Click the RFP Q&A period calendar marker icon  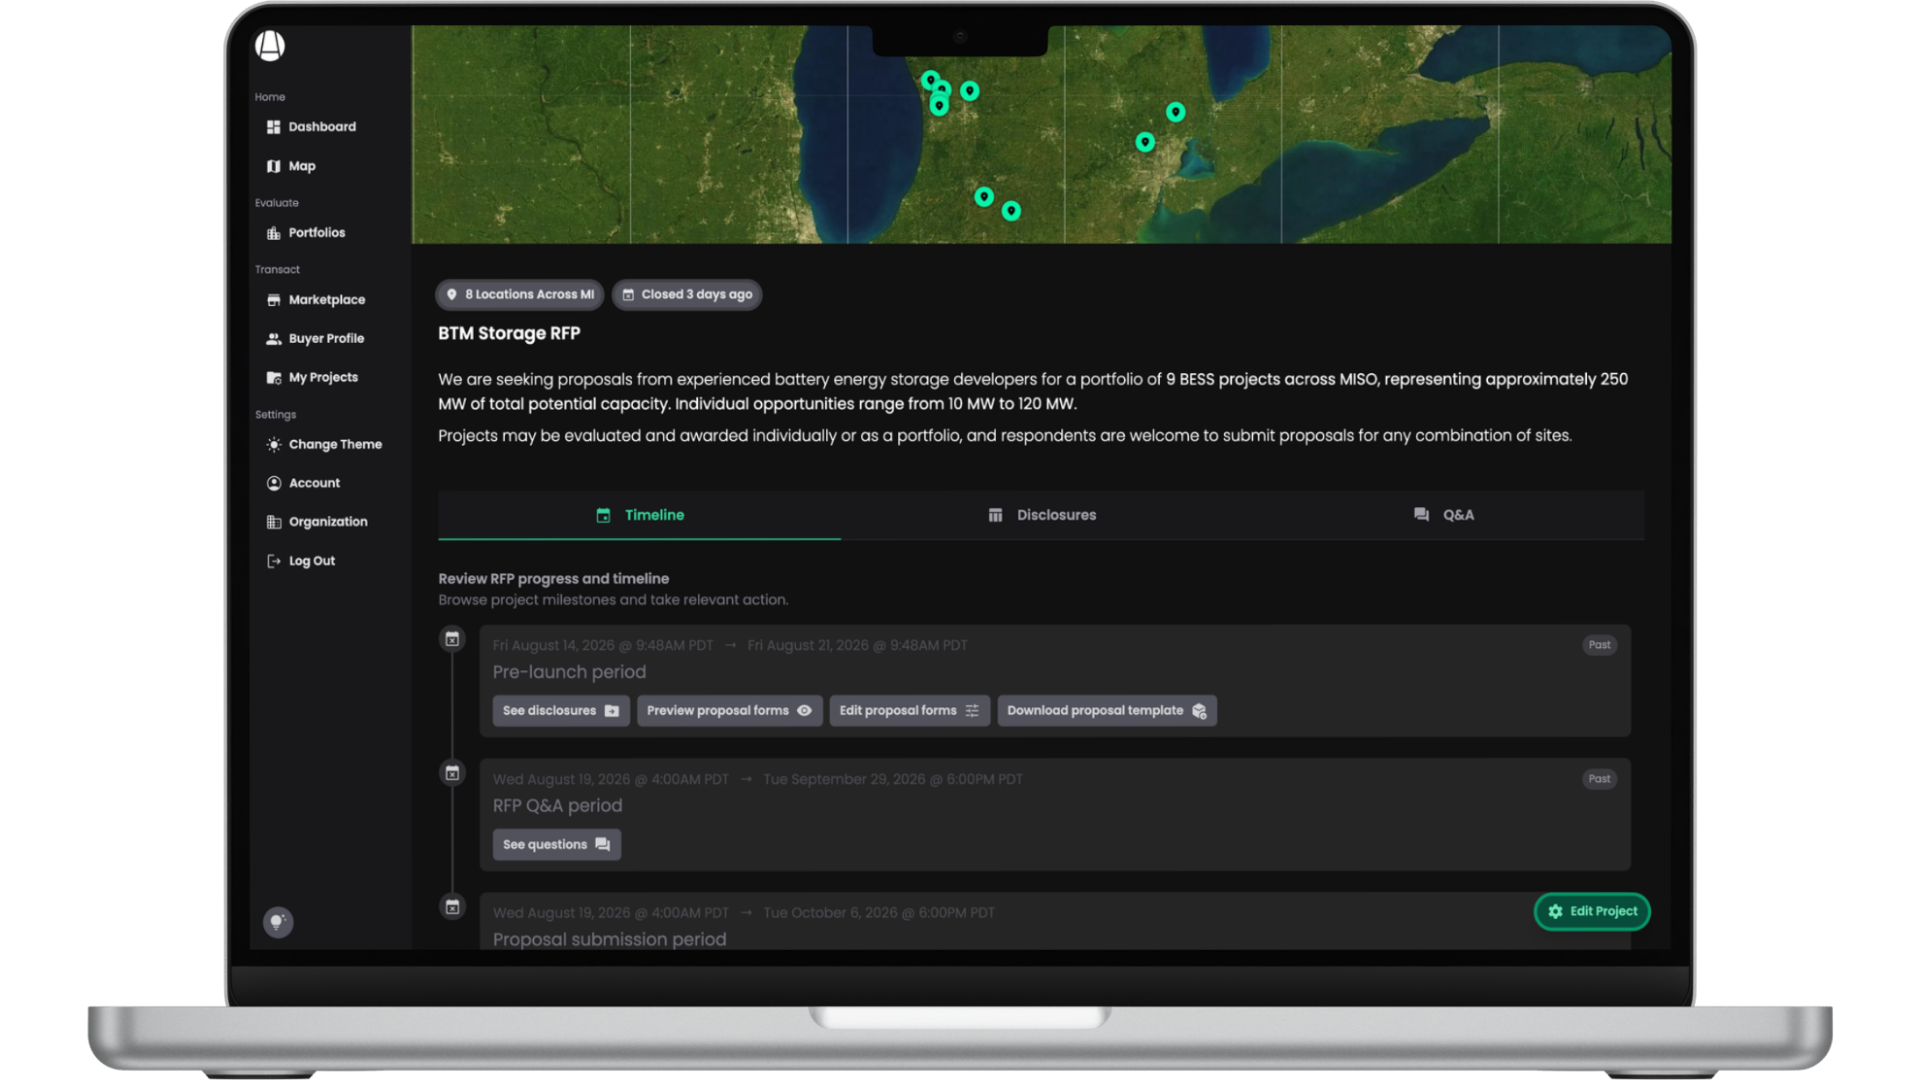click(452, 773)
